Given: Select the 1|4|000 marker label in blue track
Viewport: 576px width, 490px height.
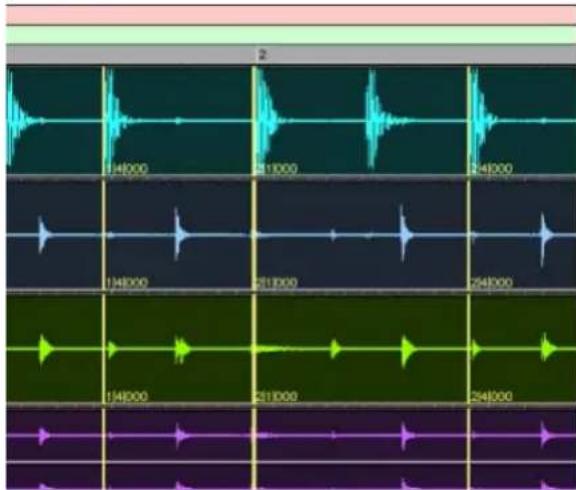Looking at the screenshot, I should [x=127, y=283].
